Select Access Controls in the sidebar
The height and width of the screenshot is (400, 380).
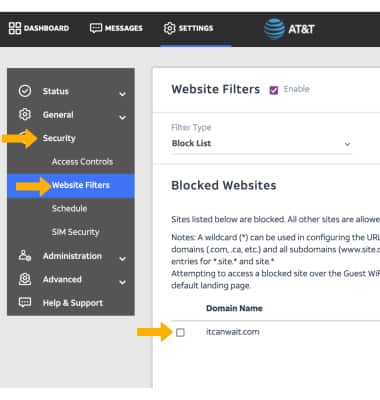coord(82,162)
